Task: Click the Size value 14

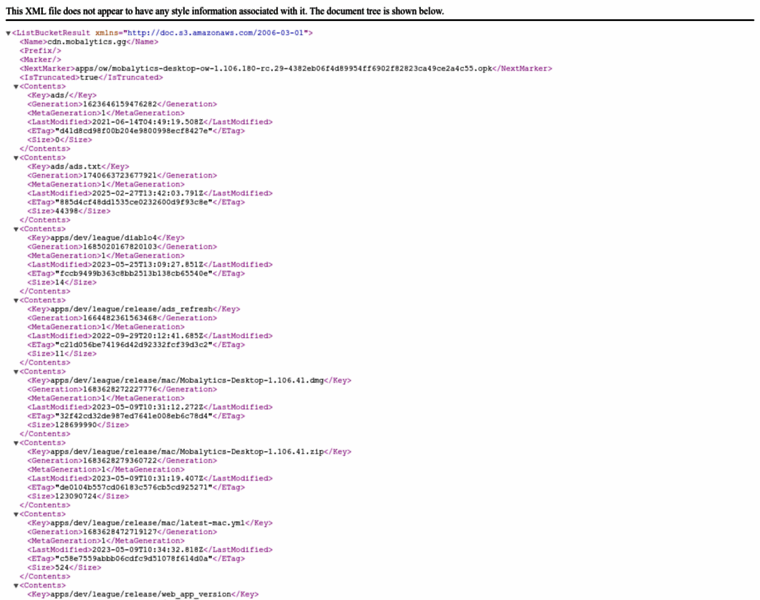Action: pyautogui.click(x=60, y=283)
